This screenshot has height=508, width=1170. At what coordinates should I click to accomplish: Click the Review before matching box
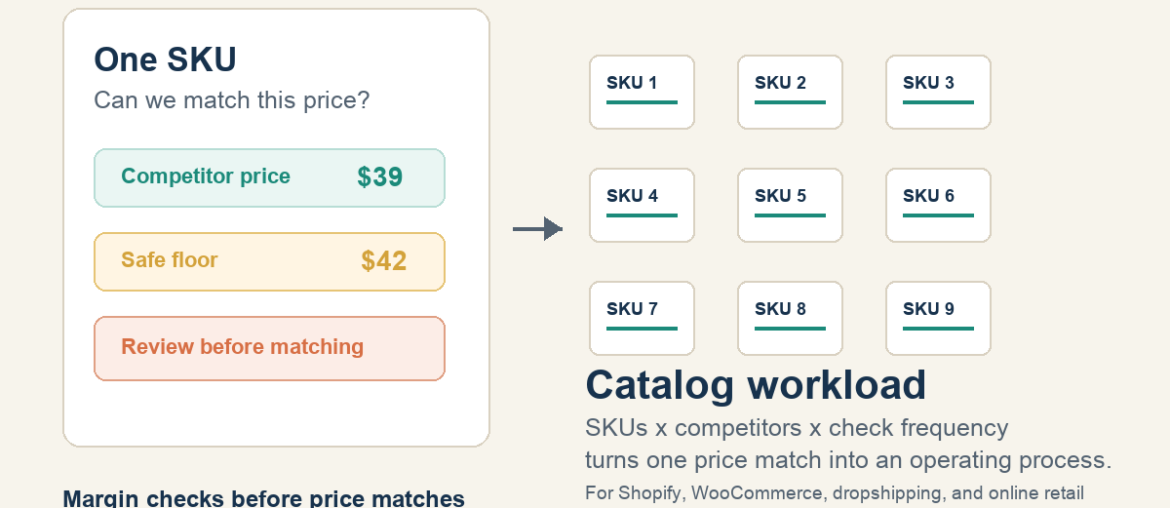(269, 348)
